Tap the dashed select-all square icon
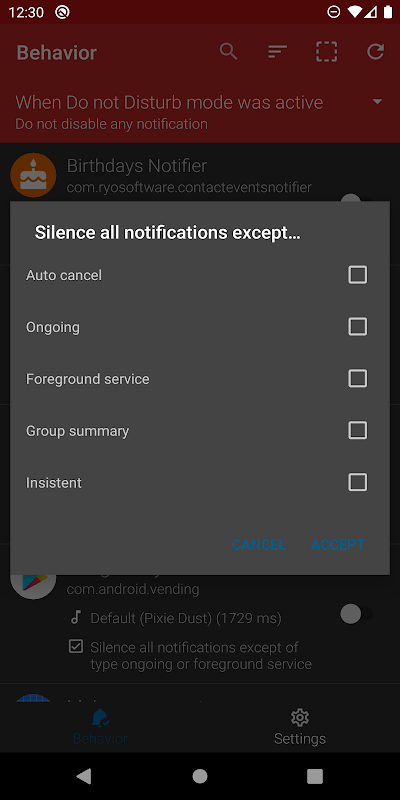Viewport: 400px width, 800px height. pos(327,52)
